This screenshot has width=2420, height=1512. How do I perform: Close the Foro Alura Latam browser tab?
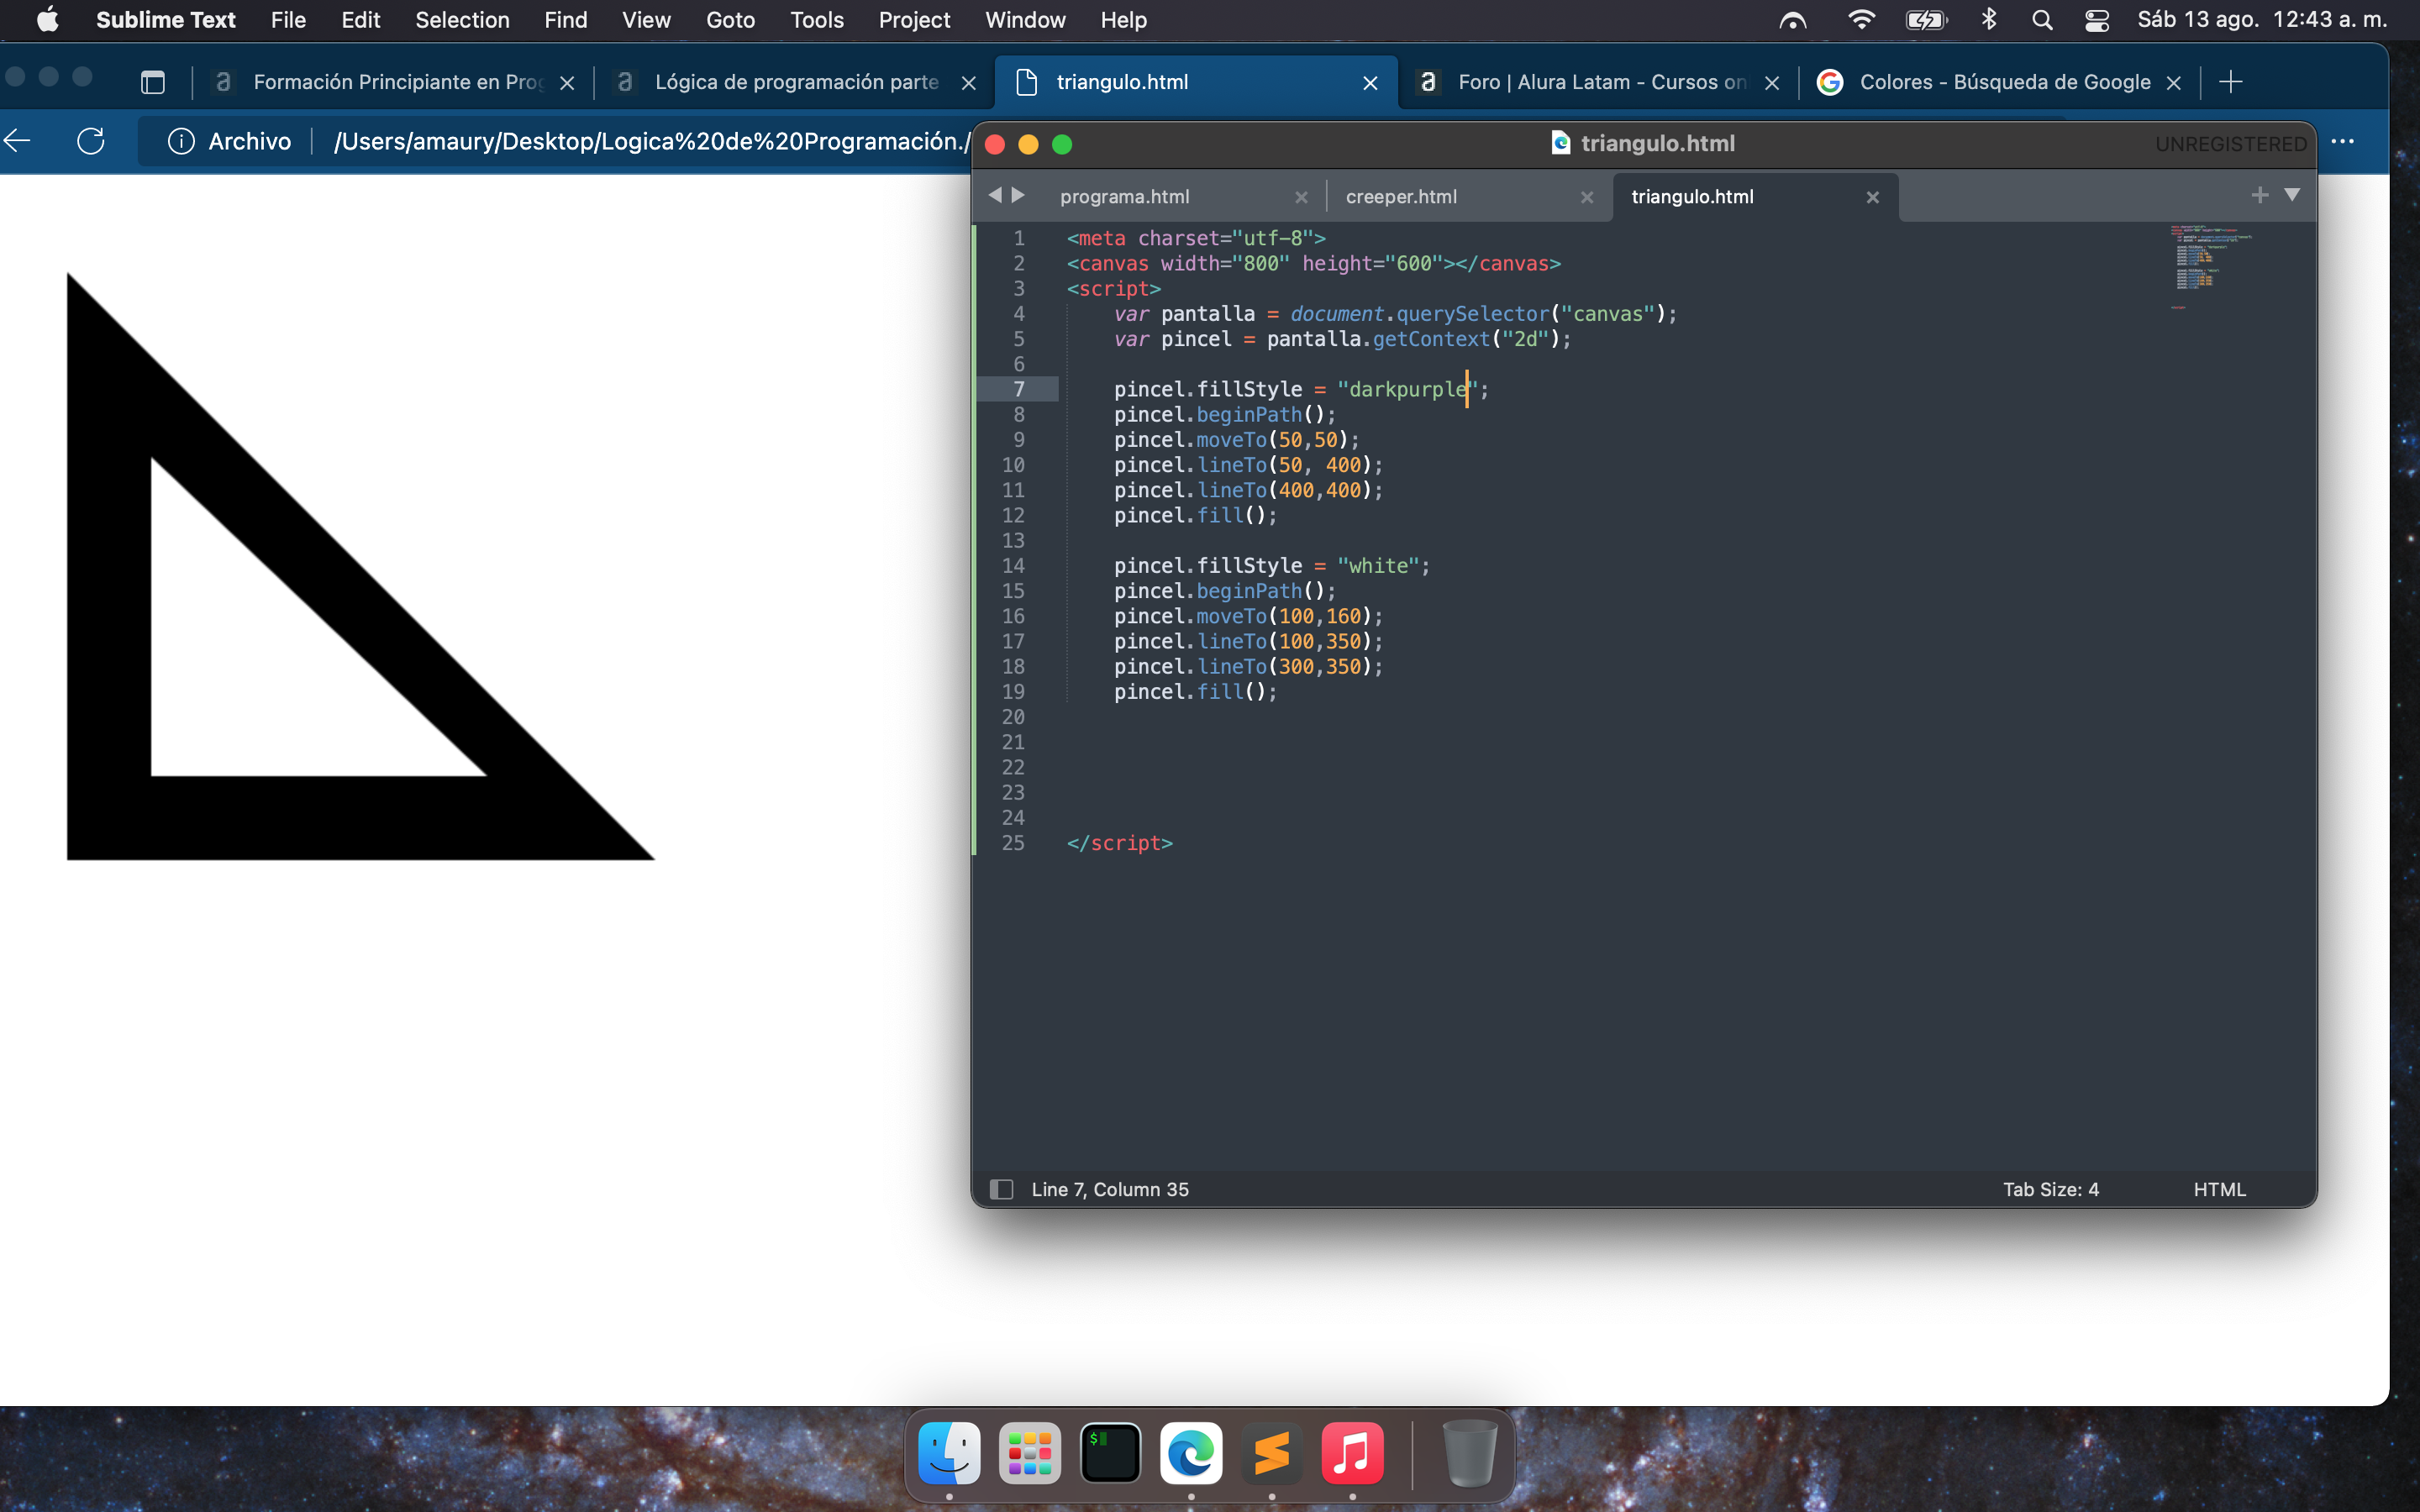pos(1772,83)
